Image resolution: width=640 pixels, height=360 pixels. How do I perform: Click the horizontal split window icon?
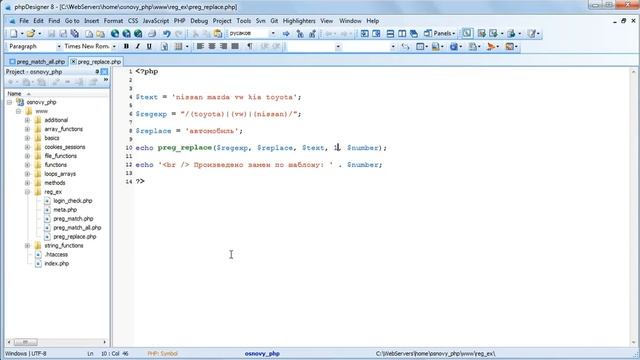tap(390, 33)
